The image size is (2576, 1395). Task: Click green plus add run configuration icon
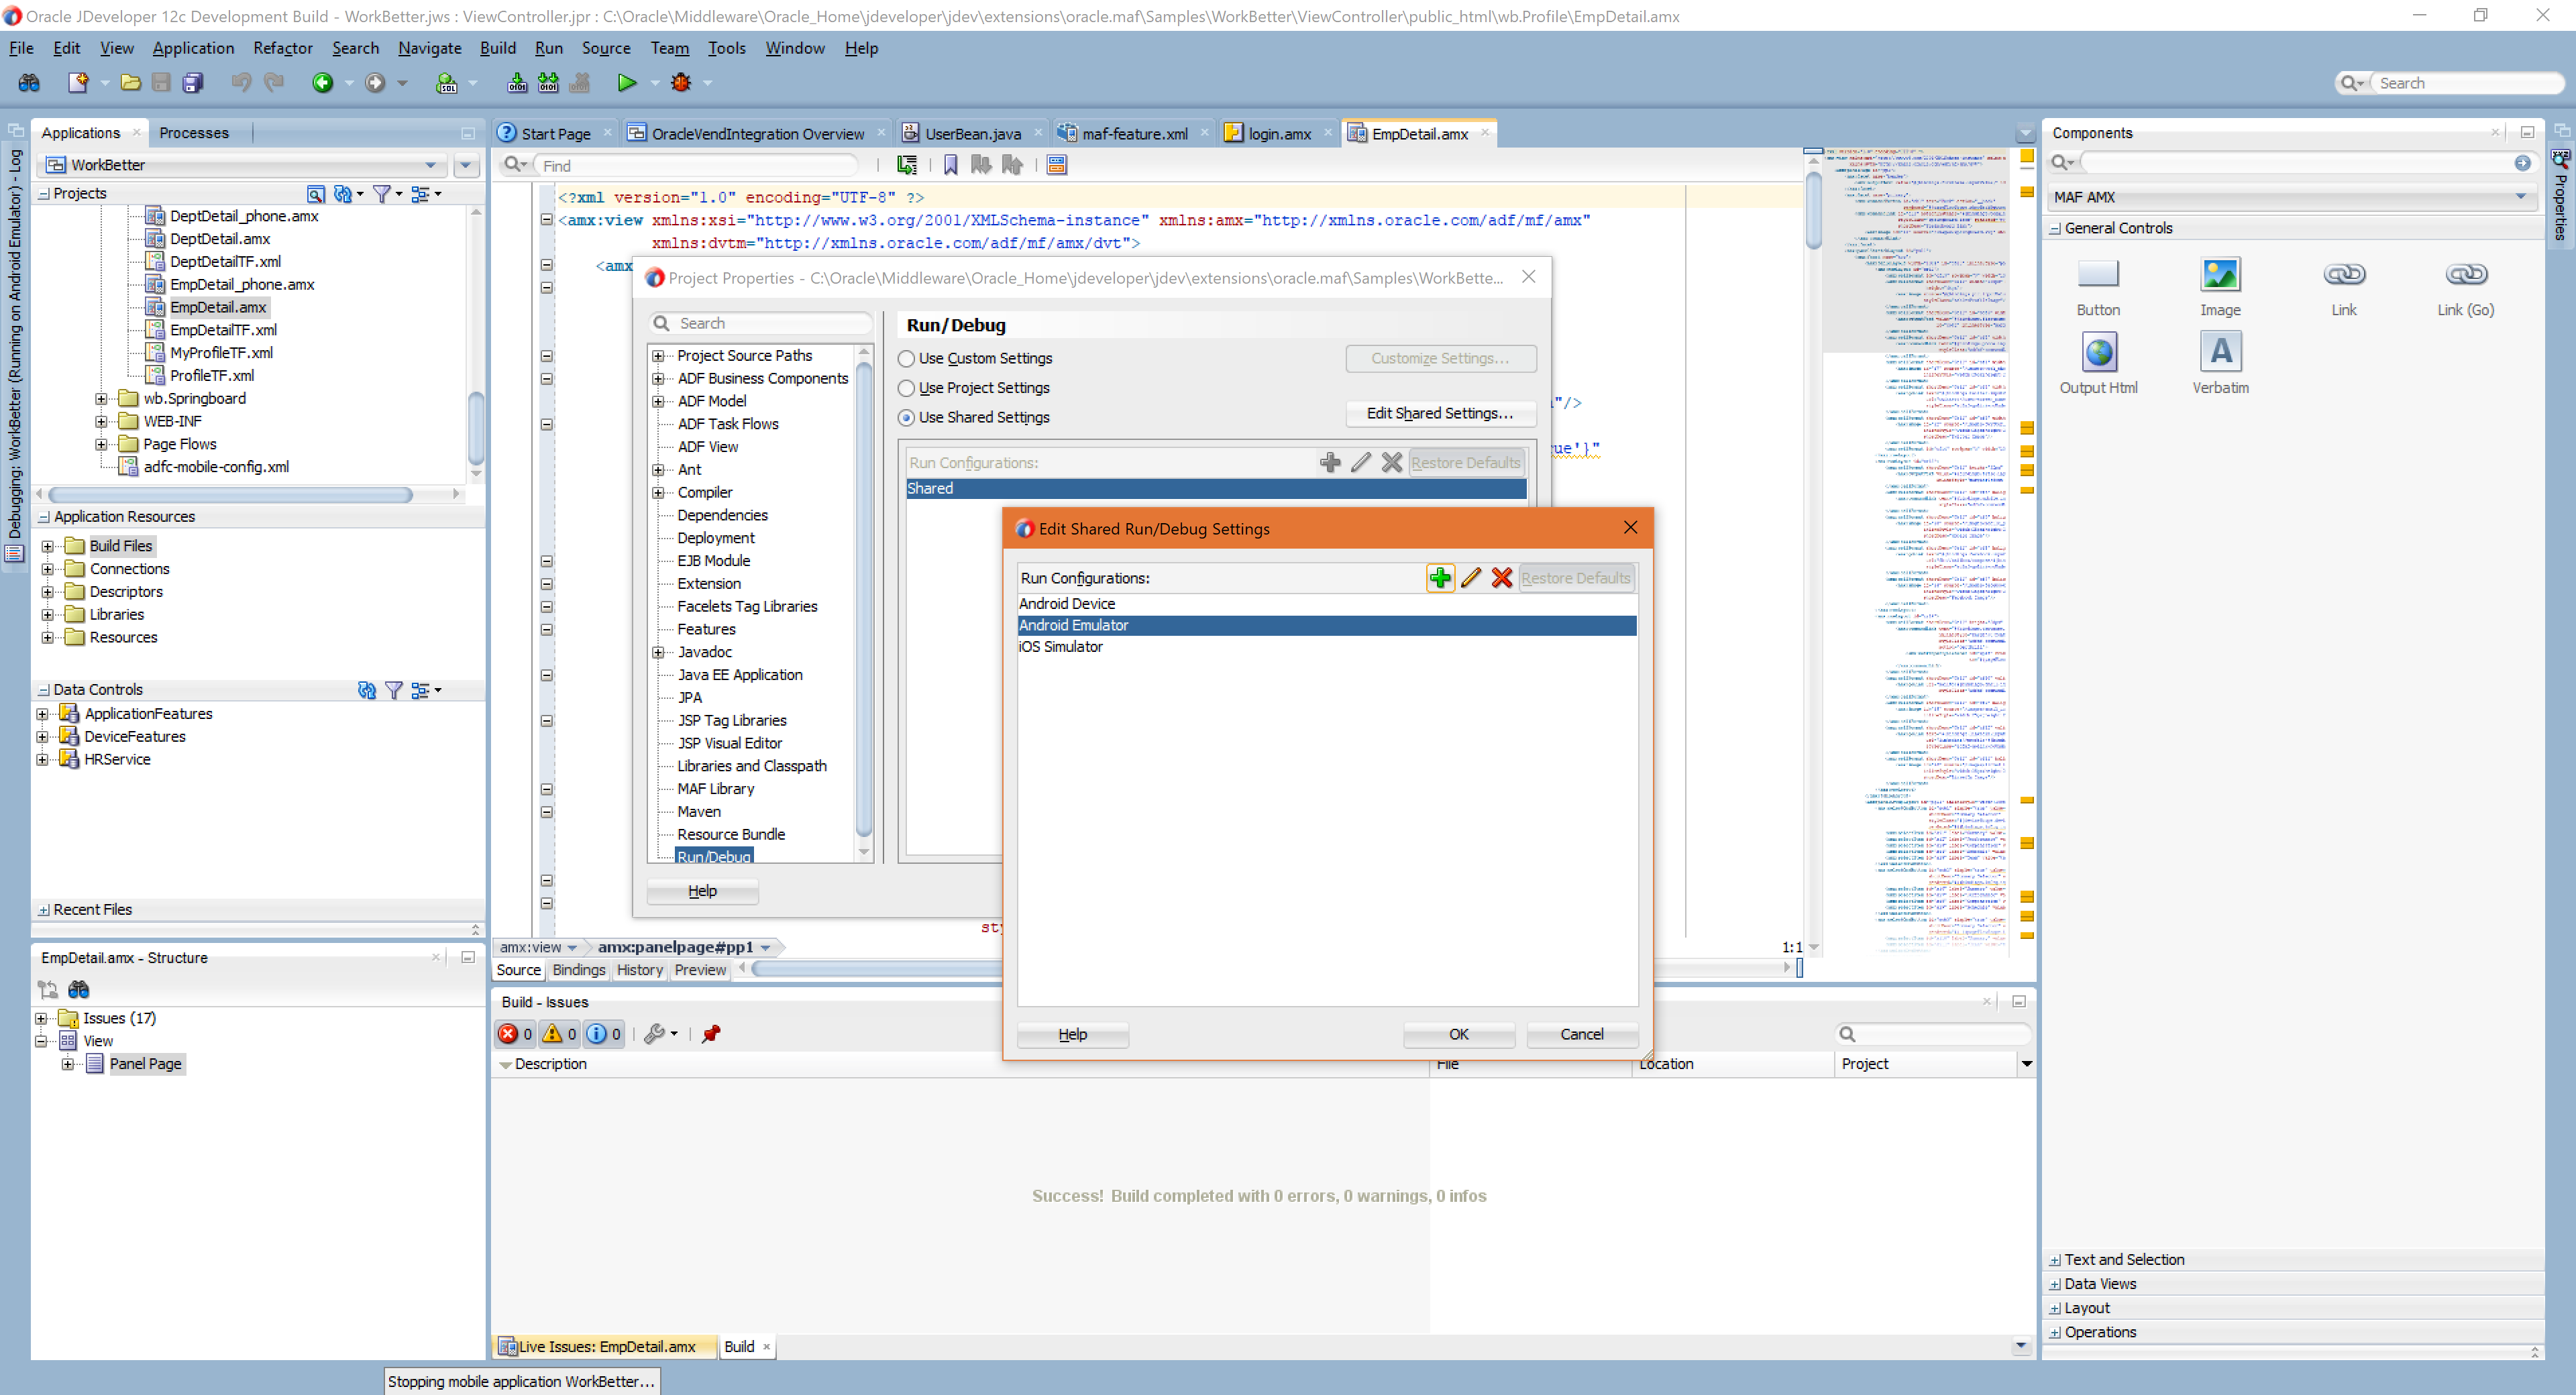point(1439,578)
